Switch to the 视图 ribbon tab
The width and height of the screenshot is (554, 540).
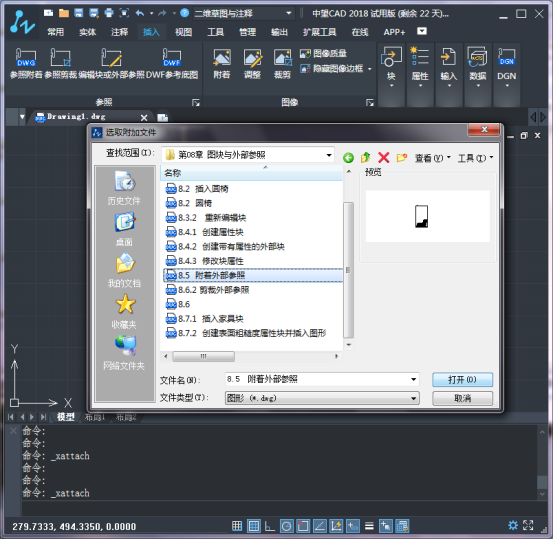[x=183, y=32]
